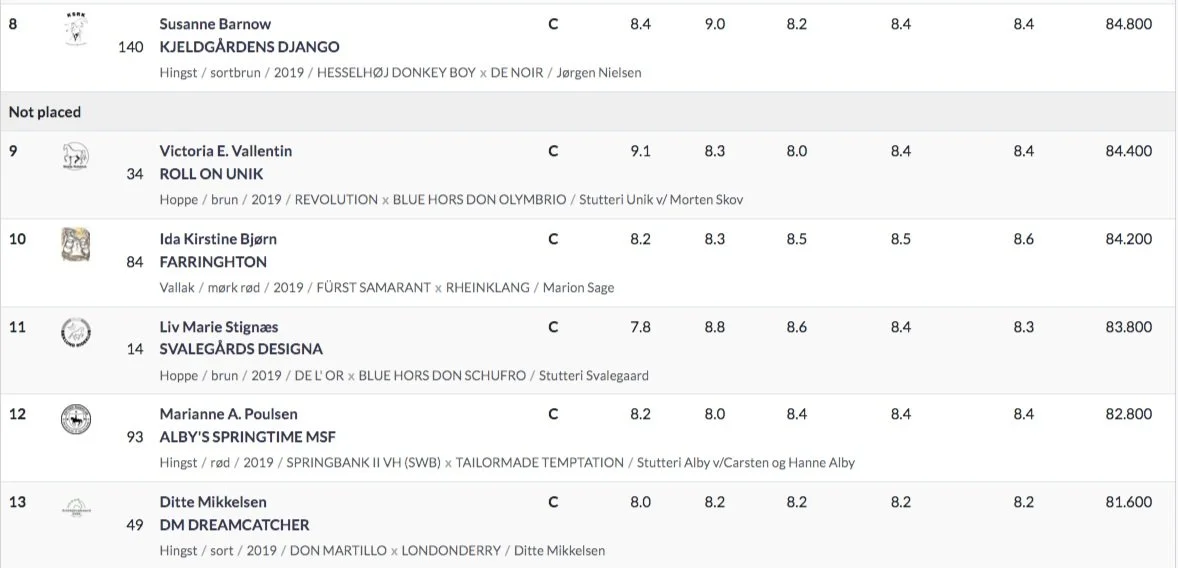Open rider Liv Marie Stignæs
This screenshot has width=1178, height=568.
[x=219, y=327]
